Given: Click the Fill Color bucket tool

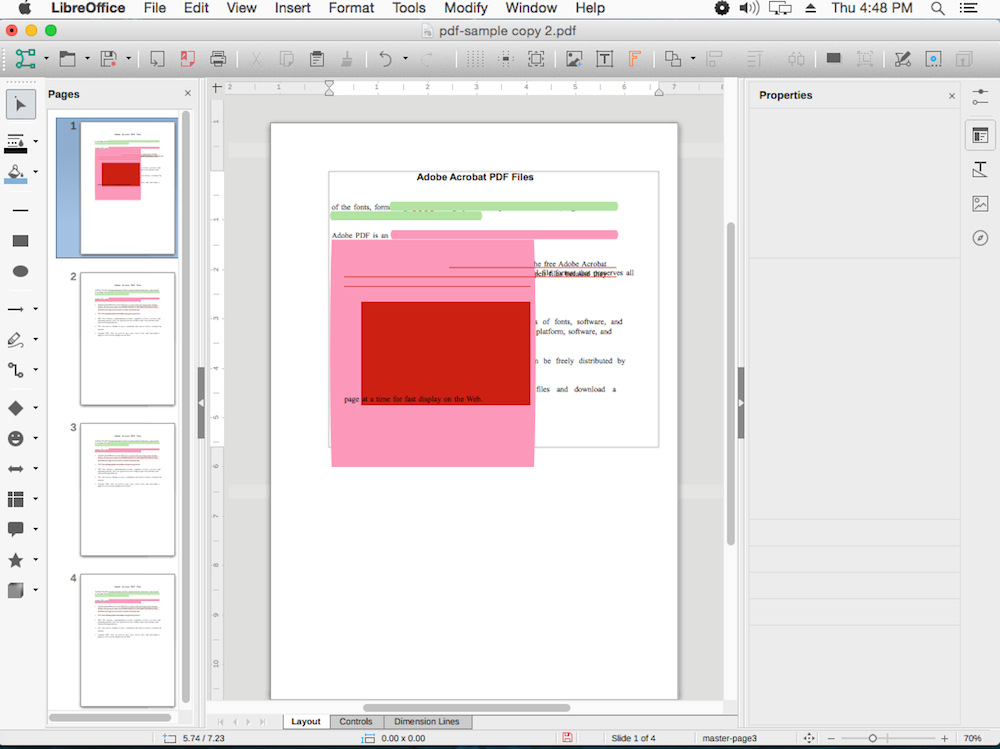Looking at the screenshot, I should click(x=15, y=174).
